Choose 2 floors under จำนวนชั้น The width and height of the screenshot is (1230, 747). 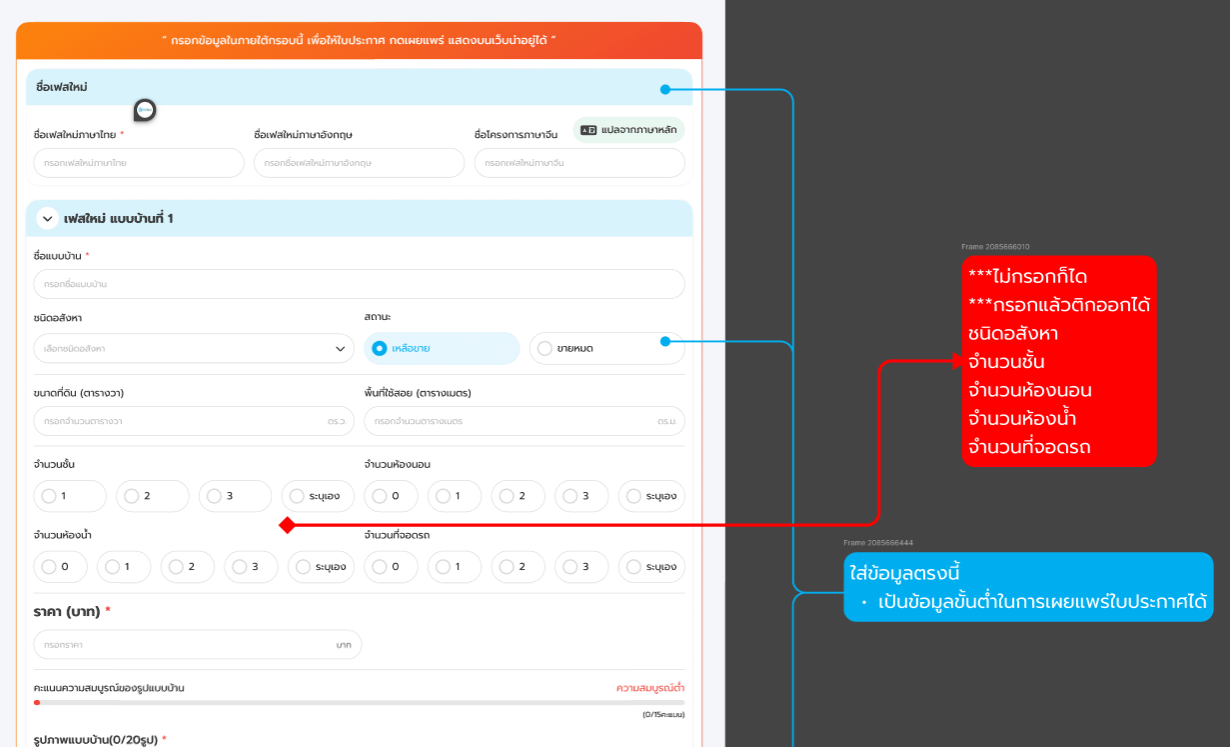click(x=152, y=496)
